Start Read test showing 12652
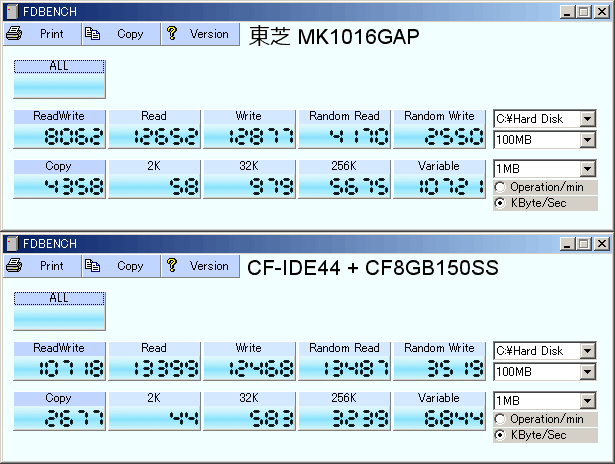Screen dimensions: 615x464 [x=155, y=129]
